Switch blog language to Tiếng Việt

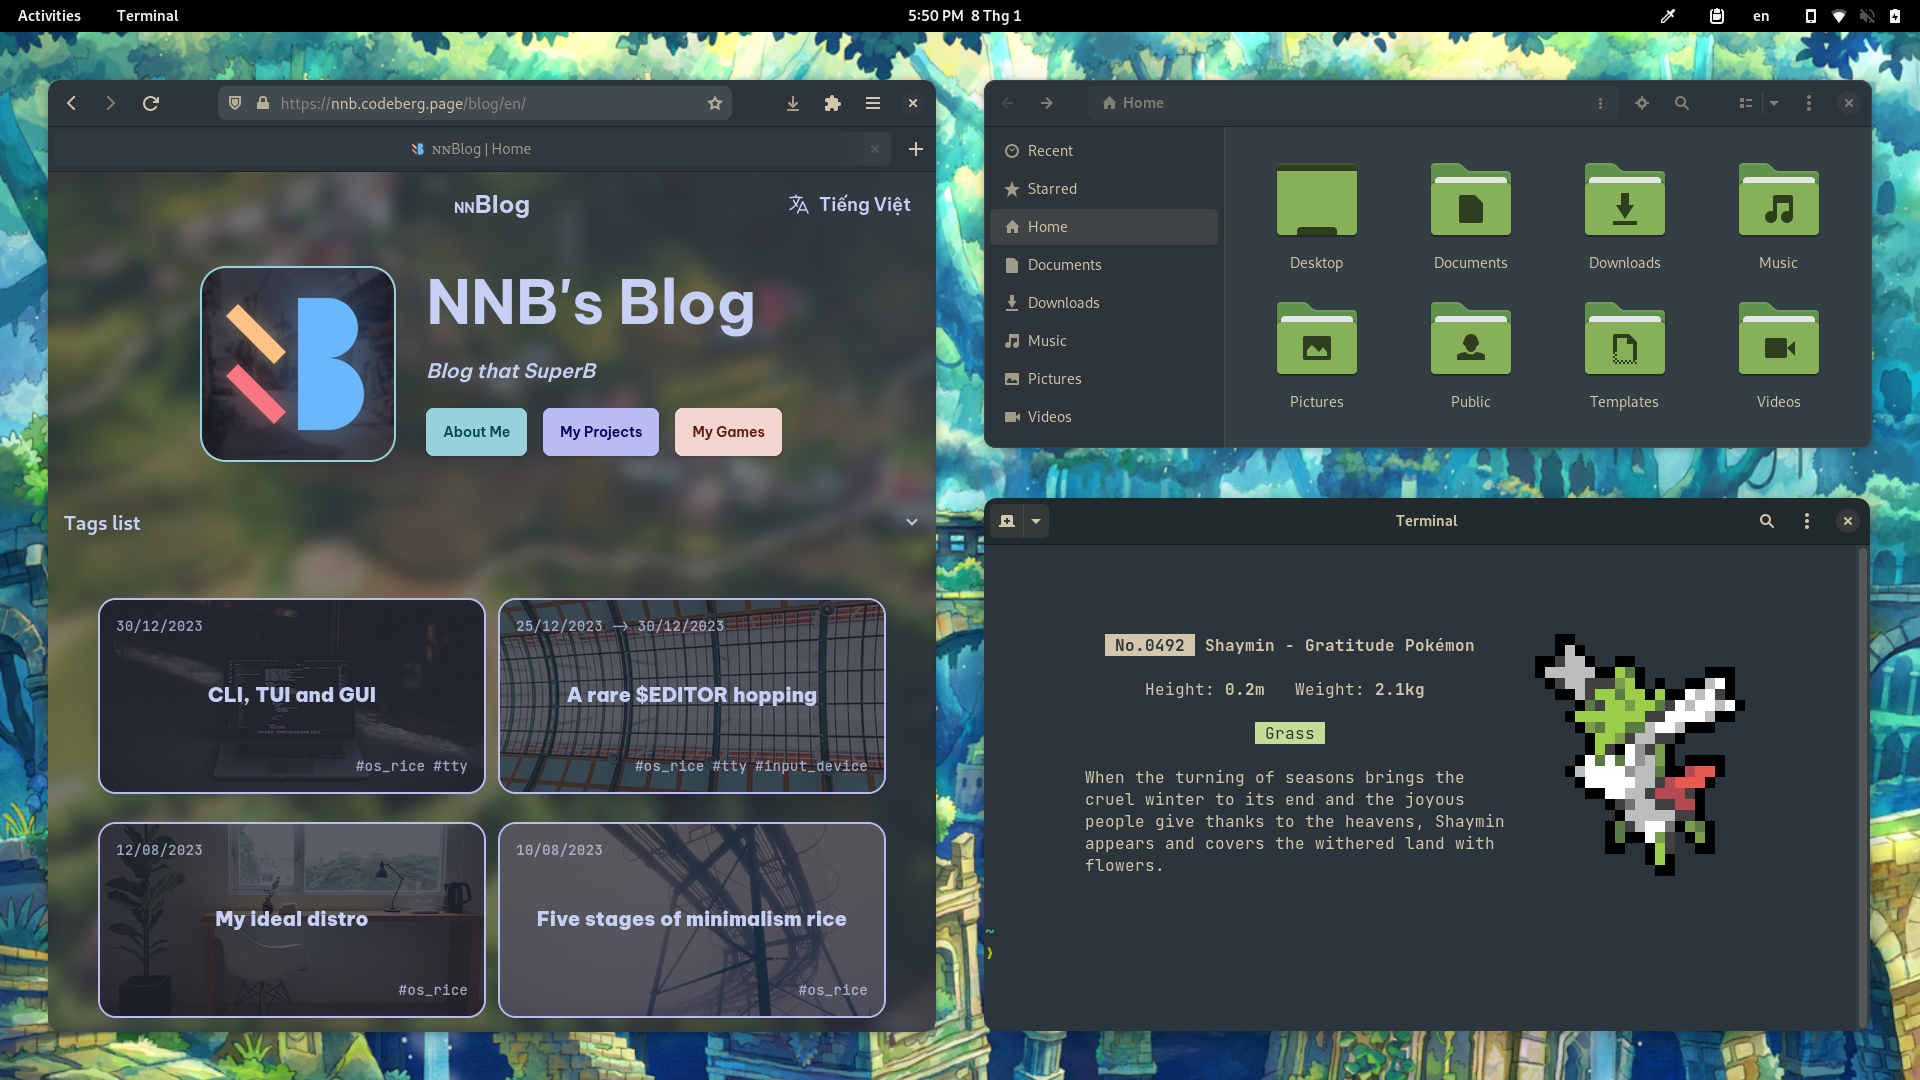[849, 204]
